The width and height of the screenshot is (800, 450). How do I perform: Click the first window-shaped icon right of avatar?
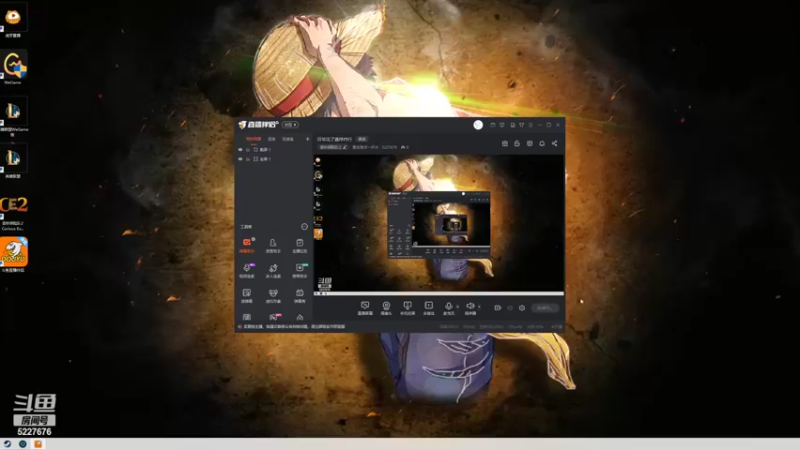click(x=492, y=124)
